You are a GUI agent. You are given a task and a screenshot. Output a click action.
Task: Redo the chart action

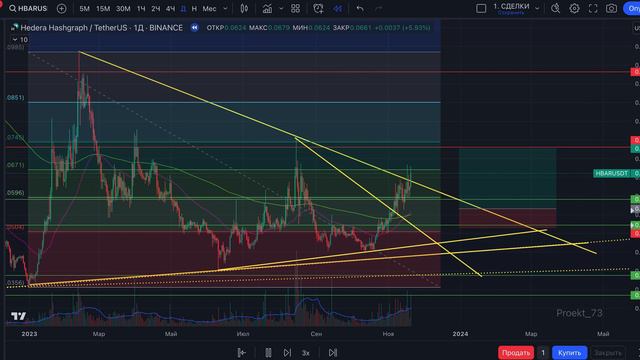378,8
